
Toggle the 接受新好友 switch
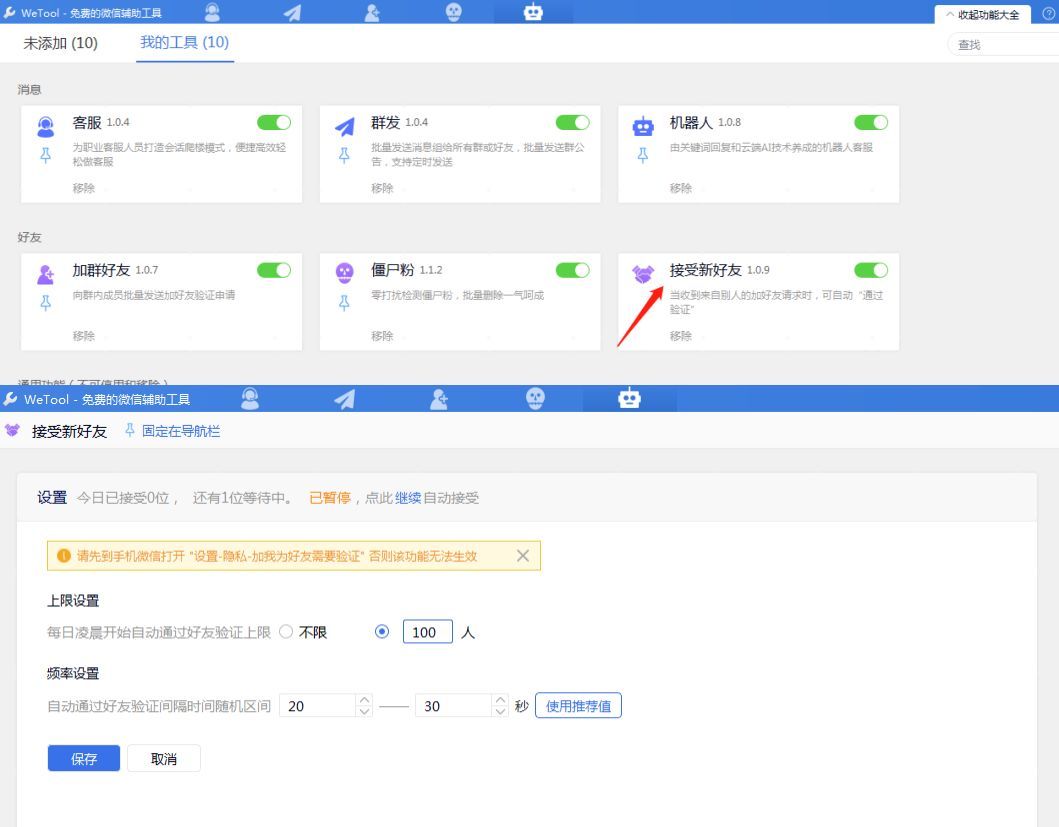[x=871, y=269]
